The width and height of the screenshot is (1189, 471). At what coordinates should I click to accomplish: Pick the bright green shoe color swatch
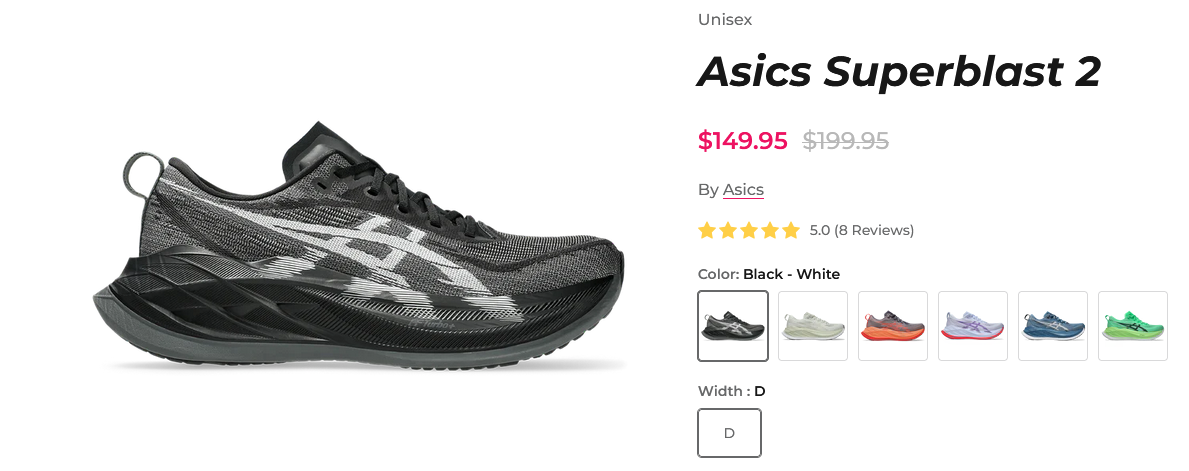1133,326
